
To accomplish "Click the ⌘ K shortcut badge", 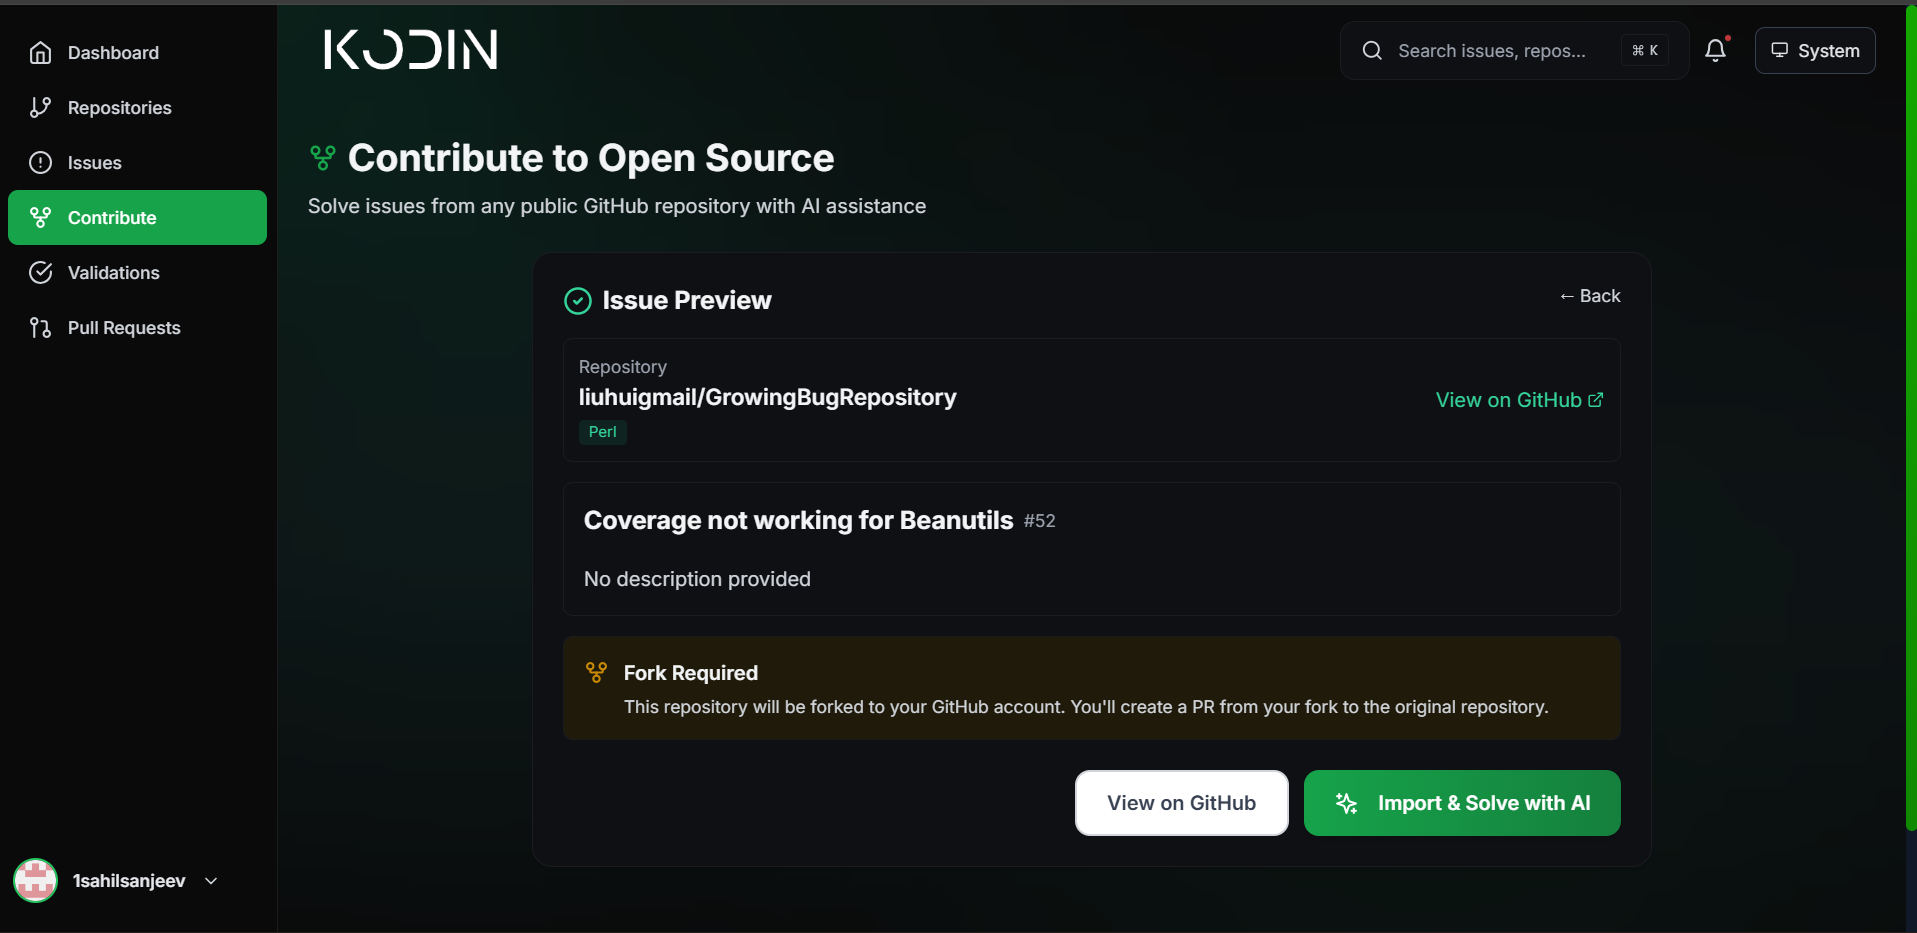I will pyautogui.click(x=1645, y=50).
